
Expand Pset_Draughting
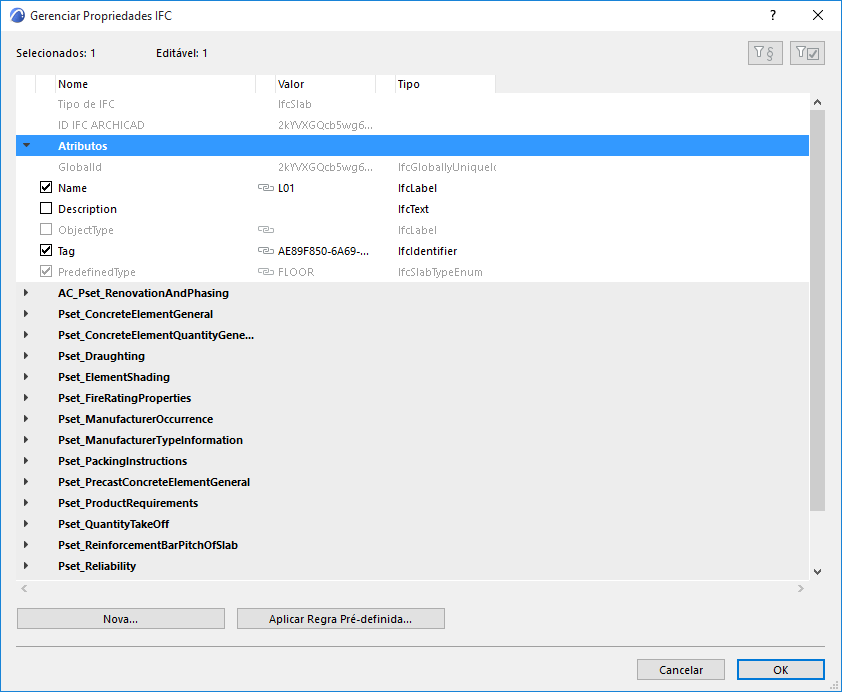[x=26, y=356]
